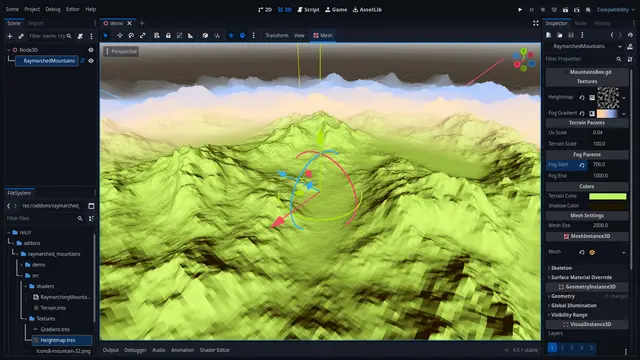Save the edited resource in the Inspector

(x=571, y=35)
